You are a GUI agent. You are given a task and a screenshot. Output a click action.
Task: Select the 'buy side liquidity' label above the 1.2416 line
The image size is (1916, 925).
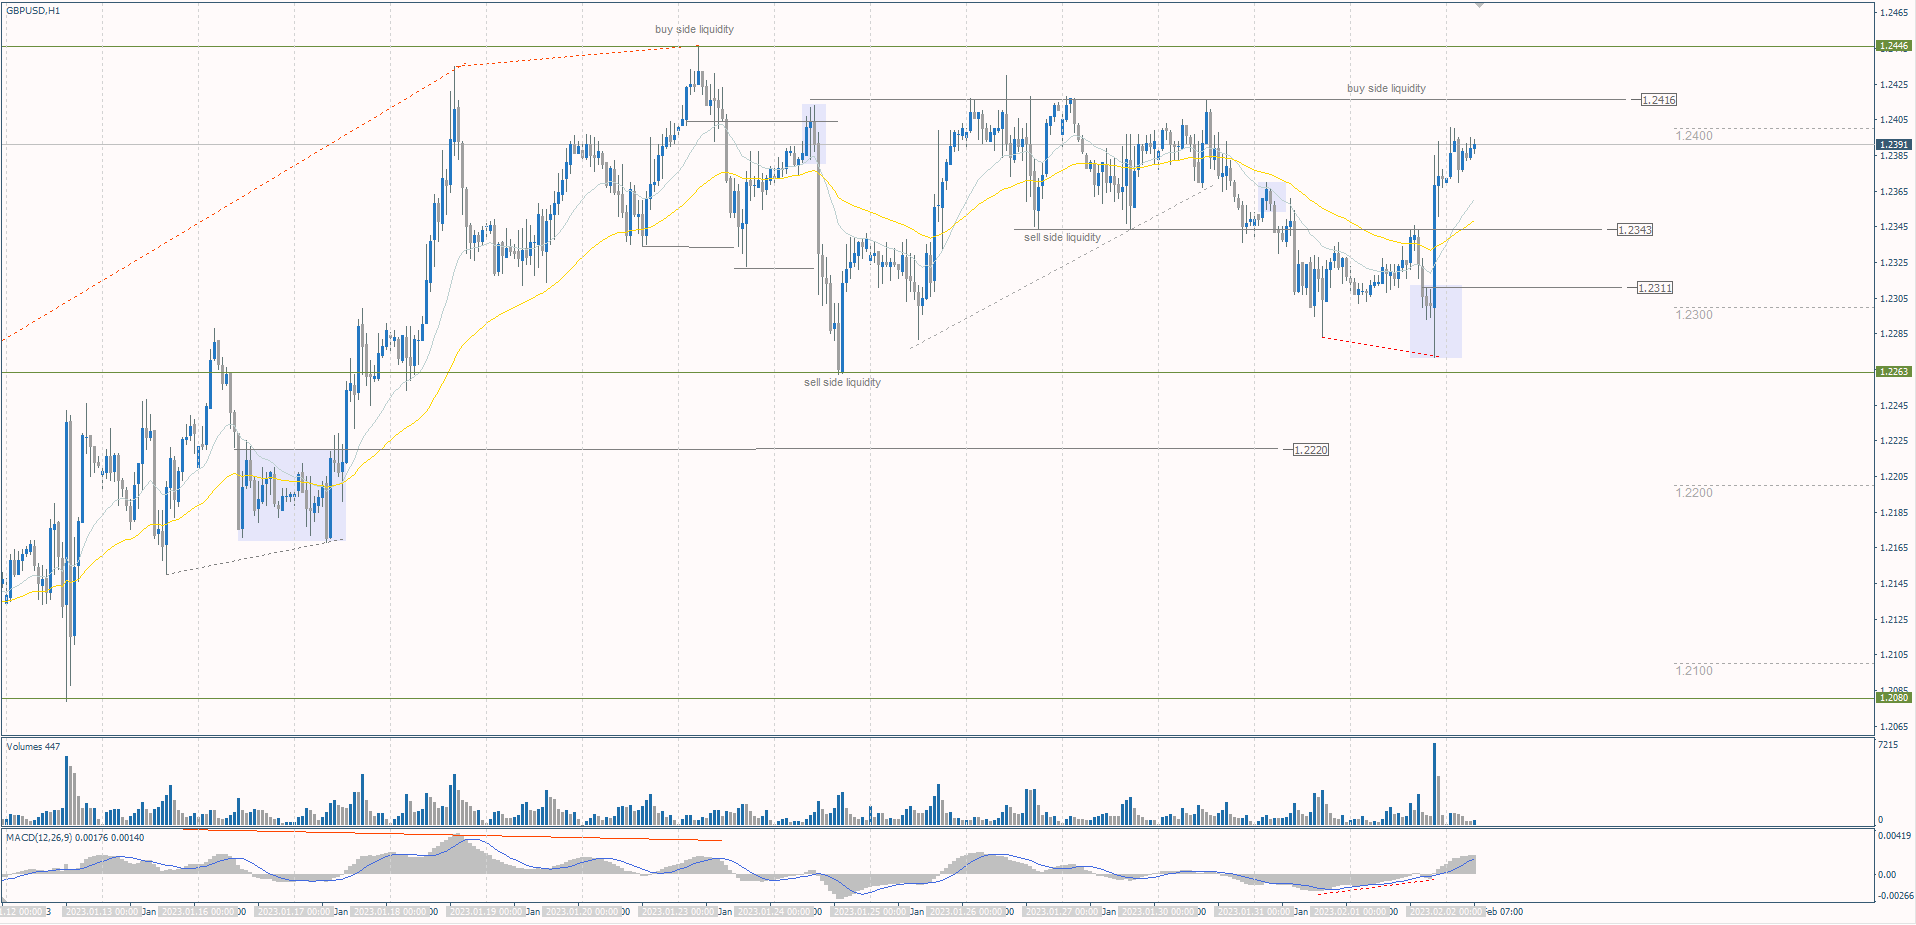[x=1386, y=88]
